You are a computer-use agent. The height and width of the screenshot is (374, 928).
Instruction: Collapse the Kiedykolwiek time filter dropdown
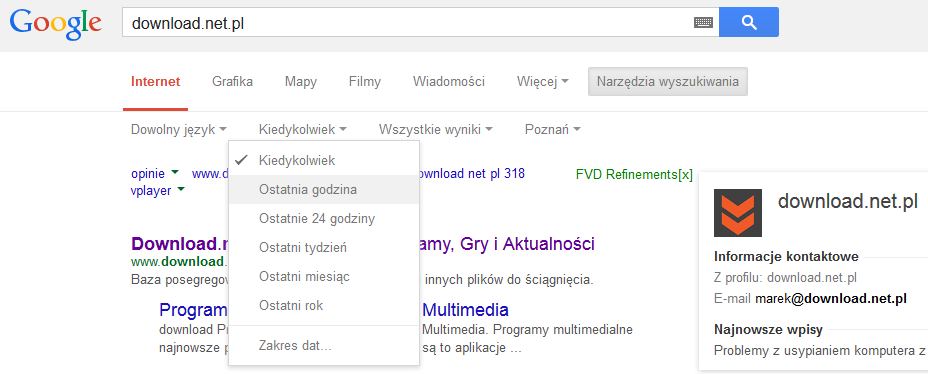[302, 129]
